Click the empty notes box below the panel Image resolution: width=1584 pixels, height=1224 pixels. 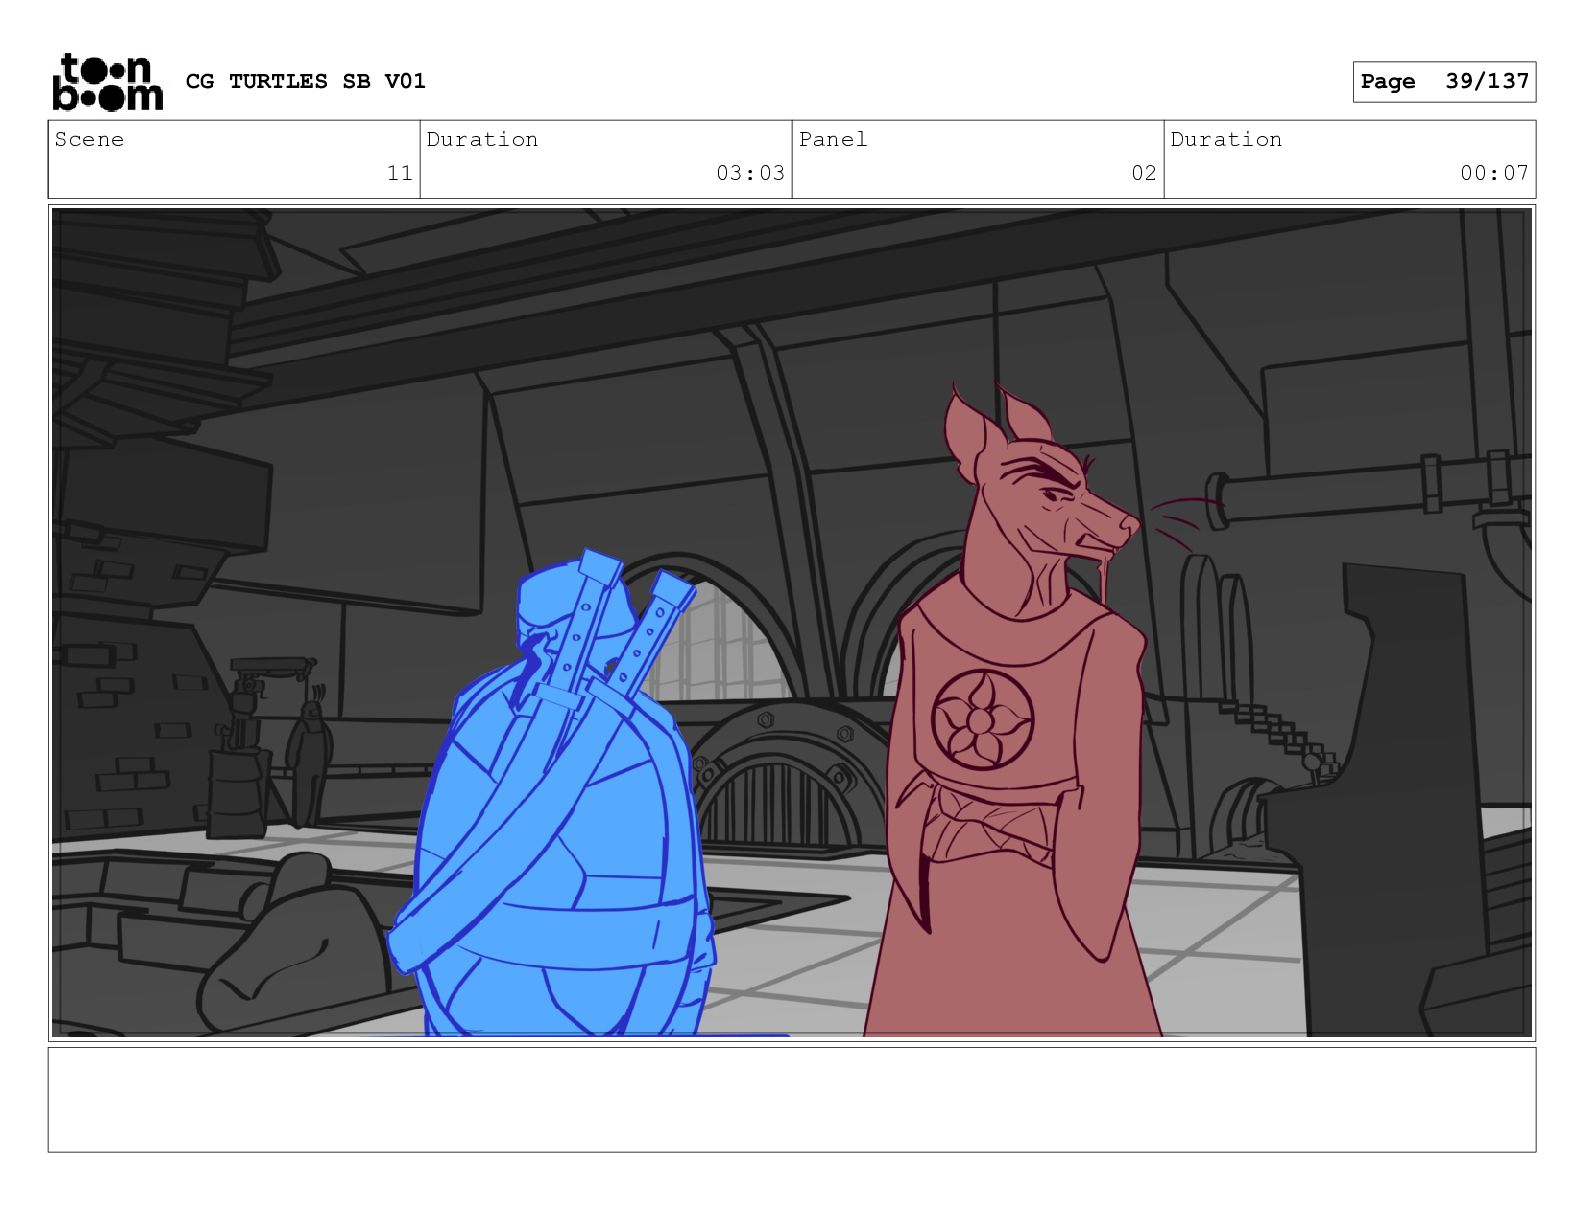pyautogui.click(x=792, y=1099)
